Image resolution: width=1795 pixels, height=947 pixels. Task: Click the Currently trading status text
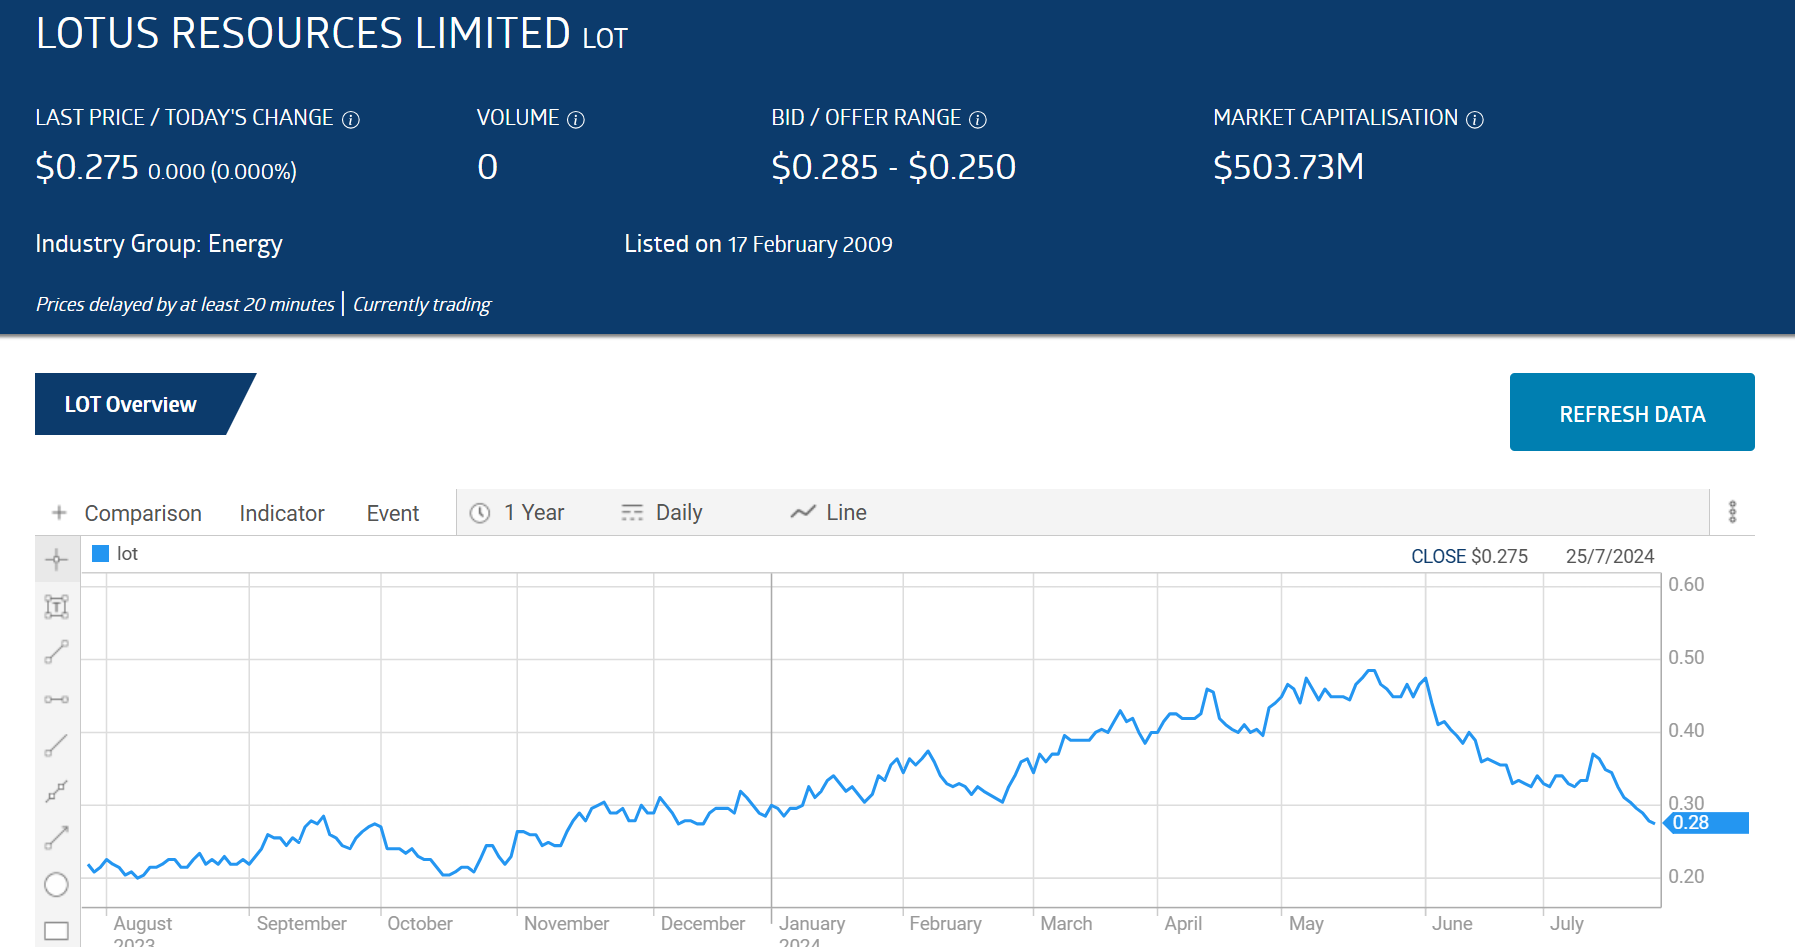coord(422,304)
